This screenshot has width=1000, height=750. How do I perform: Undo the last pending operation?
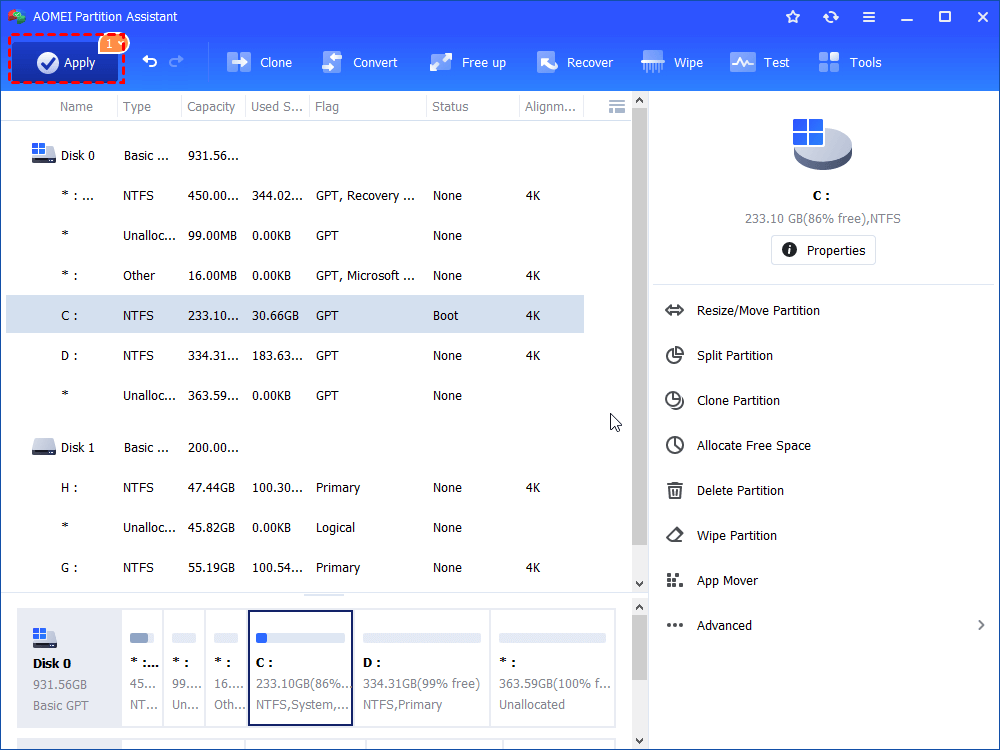(x=150, y=61)
